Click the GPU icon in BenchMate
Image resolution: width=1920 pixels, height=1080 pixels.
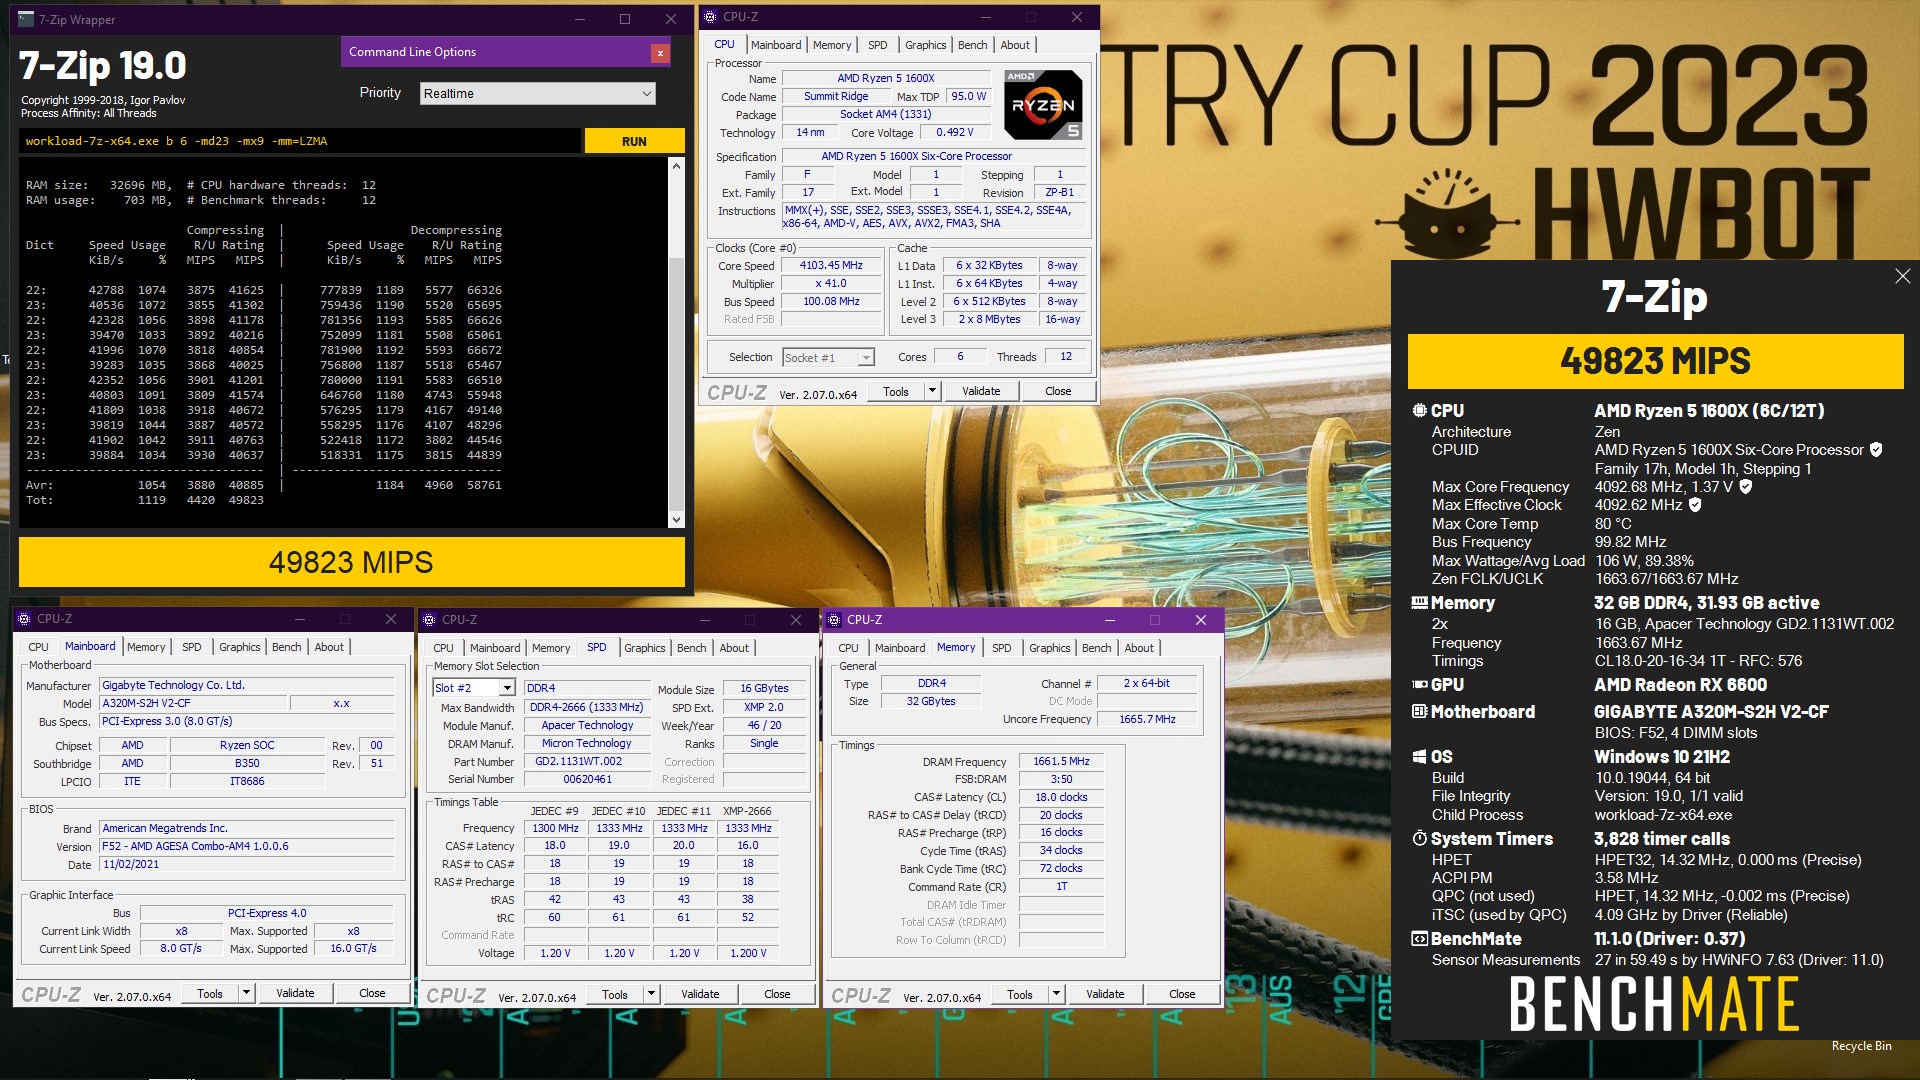pos(1419,685)
